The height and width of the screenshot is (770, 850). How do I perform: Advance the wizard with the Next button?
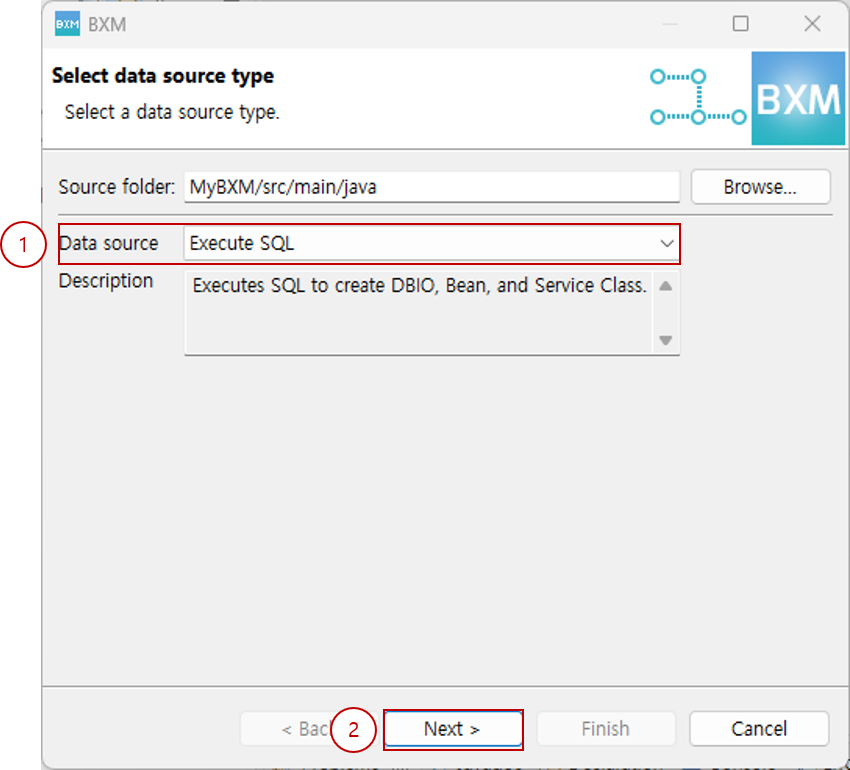pos(453,728)
